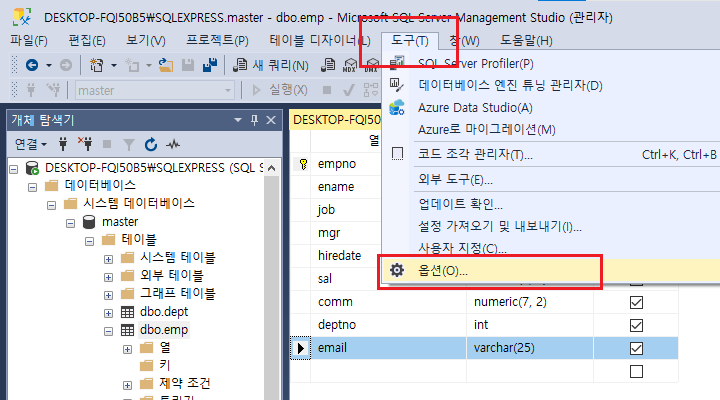Open the 편집(E) menu

click(x=87, y=41)
